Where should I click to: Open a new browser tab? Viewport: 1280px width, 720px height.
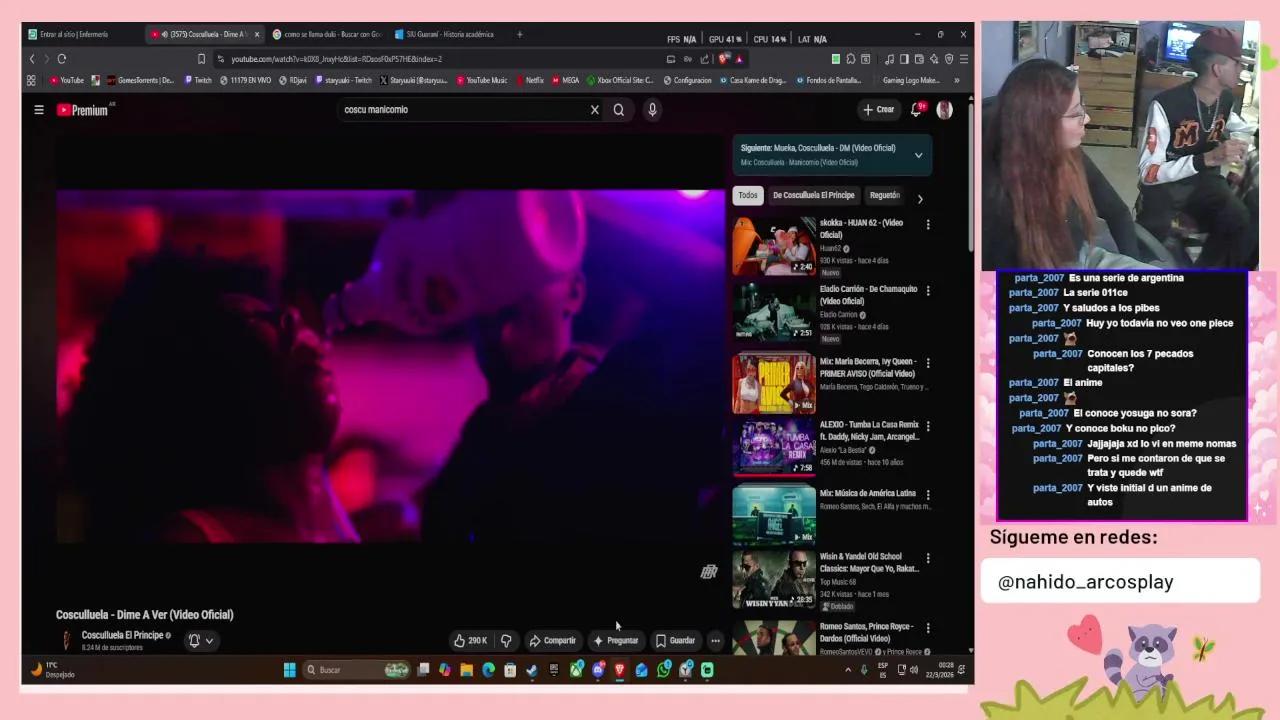tap(519, 34)
